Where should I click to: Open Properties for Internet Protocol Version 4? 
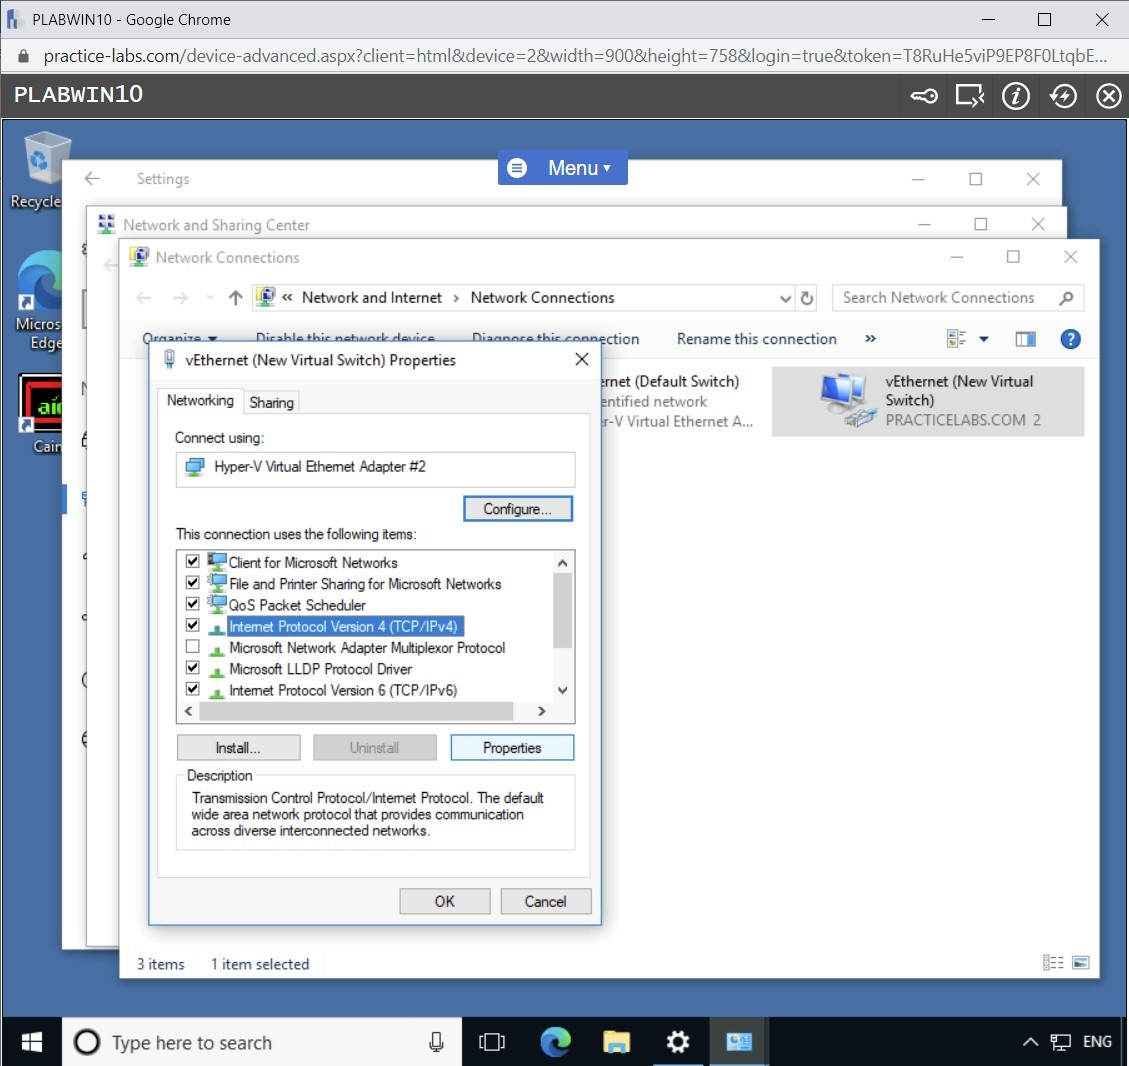[x=512, y=747]
